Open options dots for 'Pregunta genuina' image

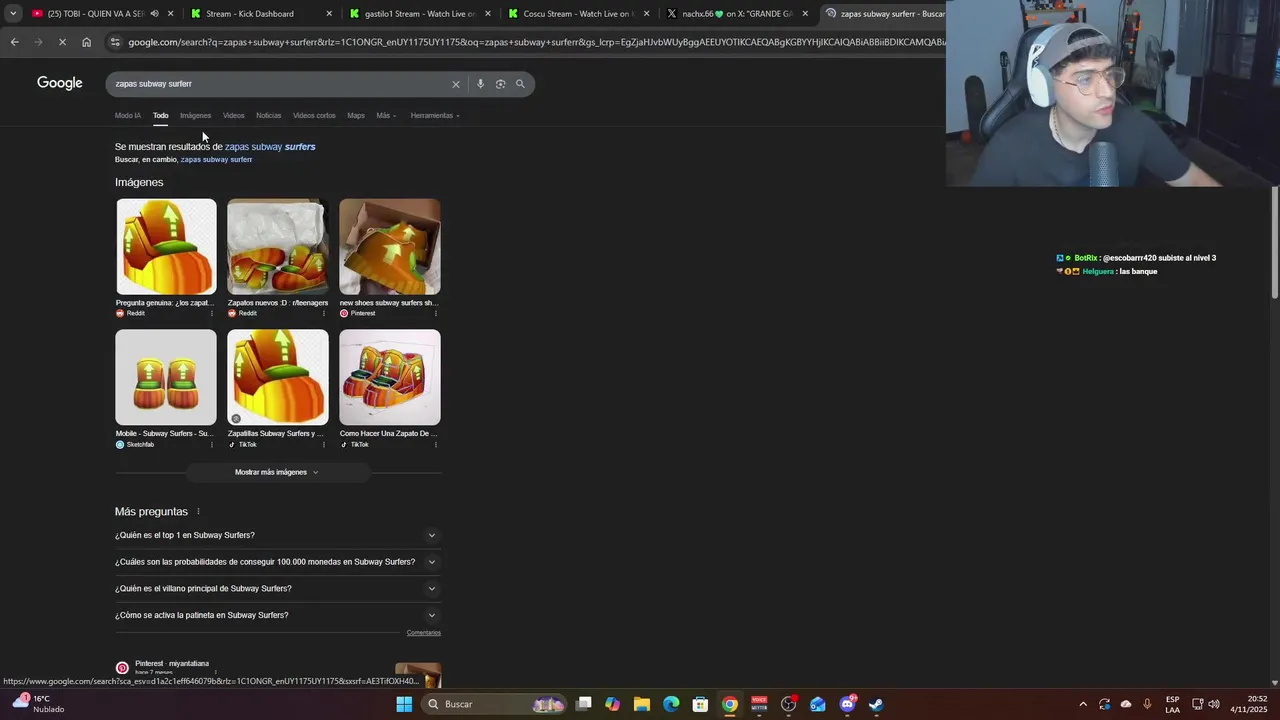point(211,313)
